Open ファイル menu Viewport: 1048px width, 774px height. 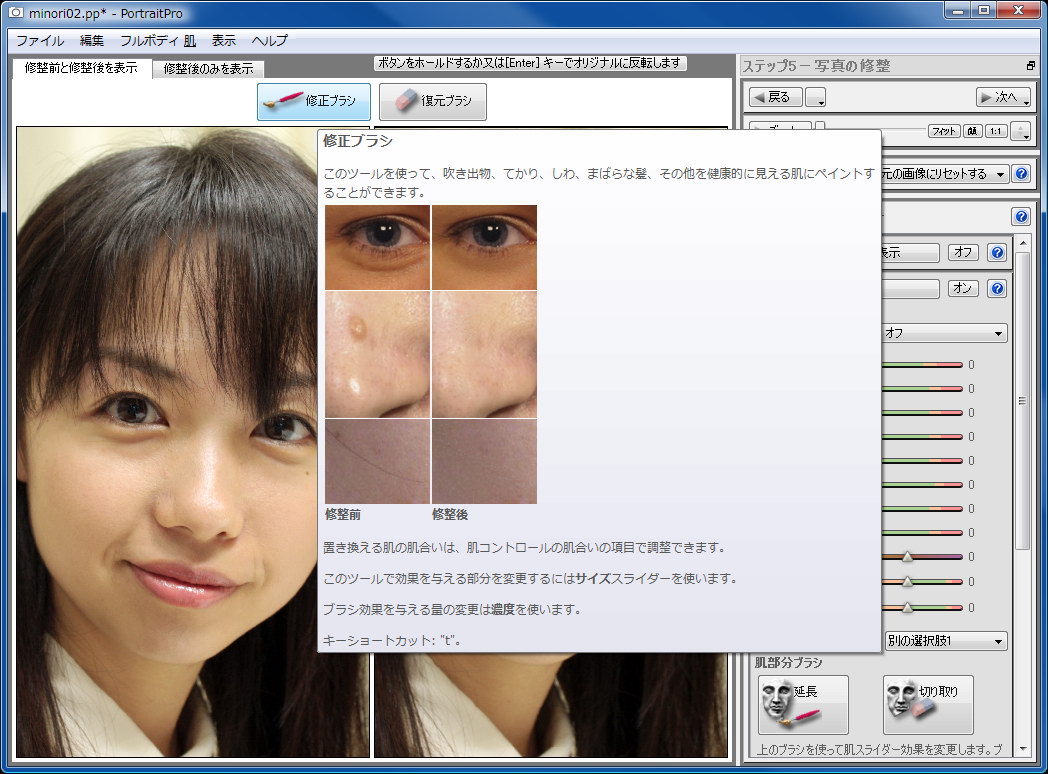point(40,41)
